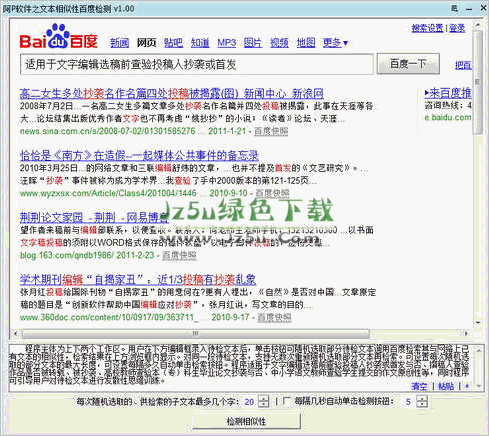Image resolution: width=489 pixels, height=436 pixels.
Task: Minimize the 阿P软件 window
Action: click(469, 9)
